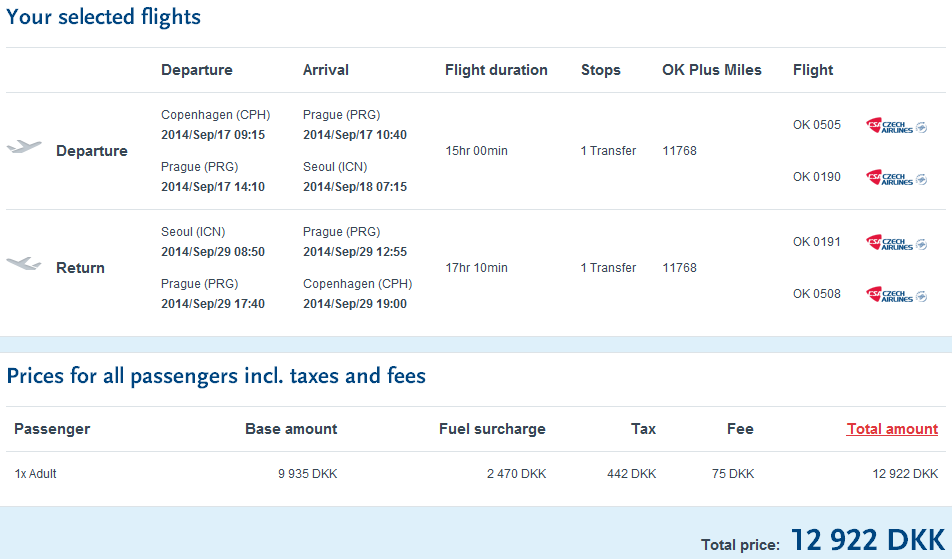Click the Fuel surcharge column header
The height and width of the screenshot is (559, 952).
[492, 429]
